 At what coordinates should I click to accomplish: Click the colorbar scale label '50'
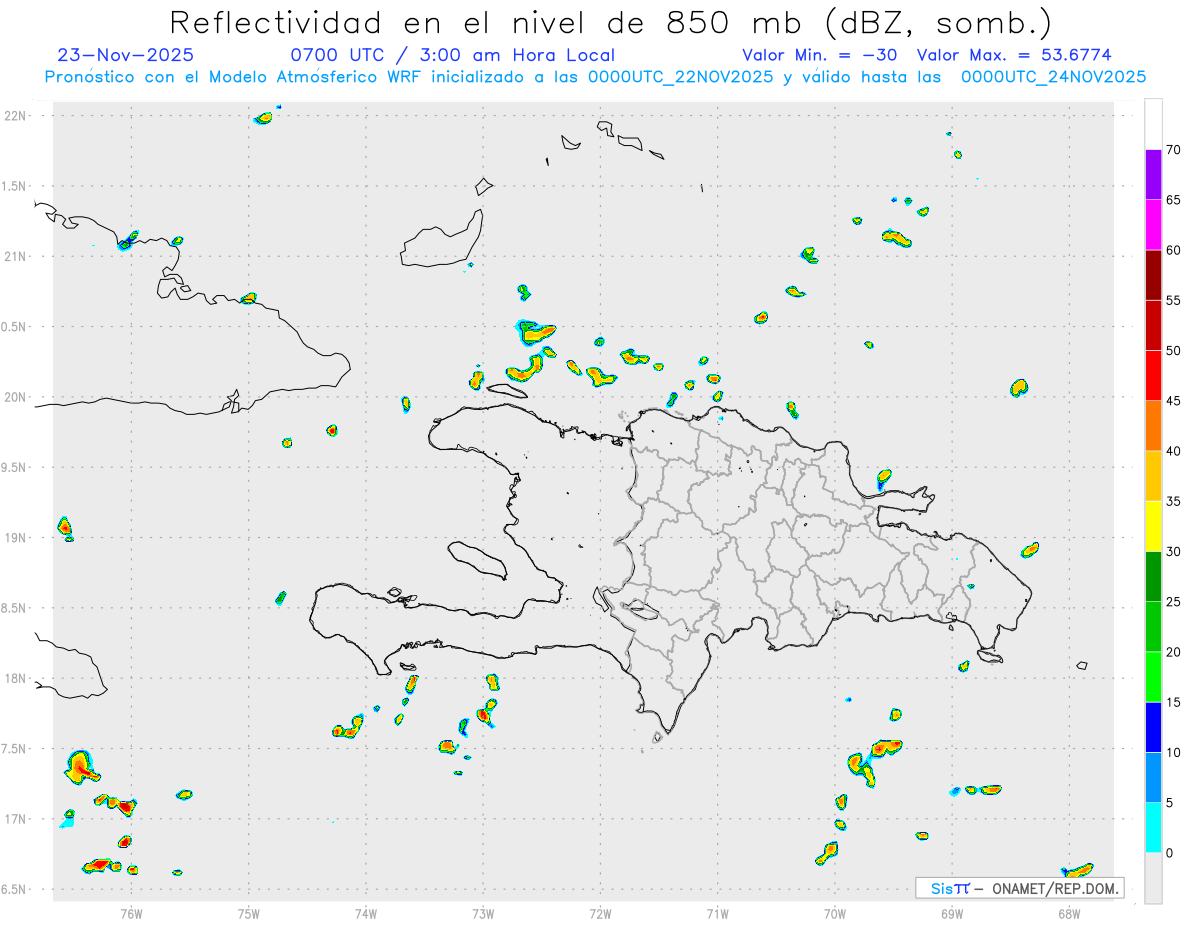1174,351
